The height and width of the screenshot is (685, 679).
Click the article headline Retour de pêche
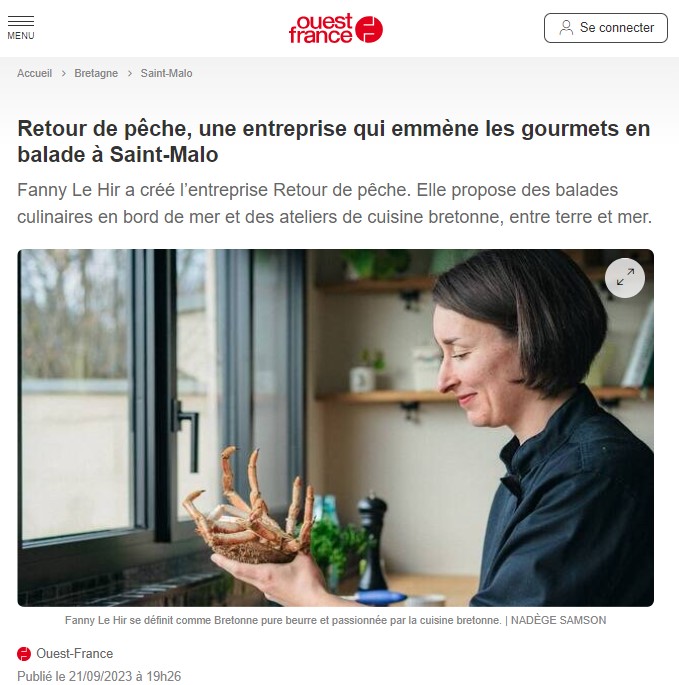point(334,141)
